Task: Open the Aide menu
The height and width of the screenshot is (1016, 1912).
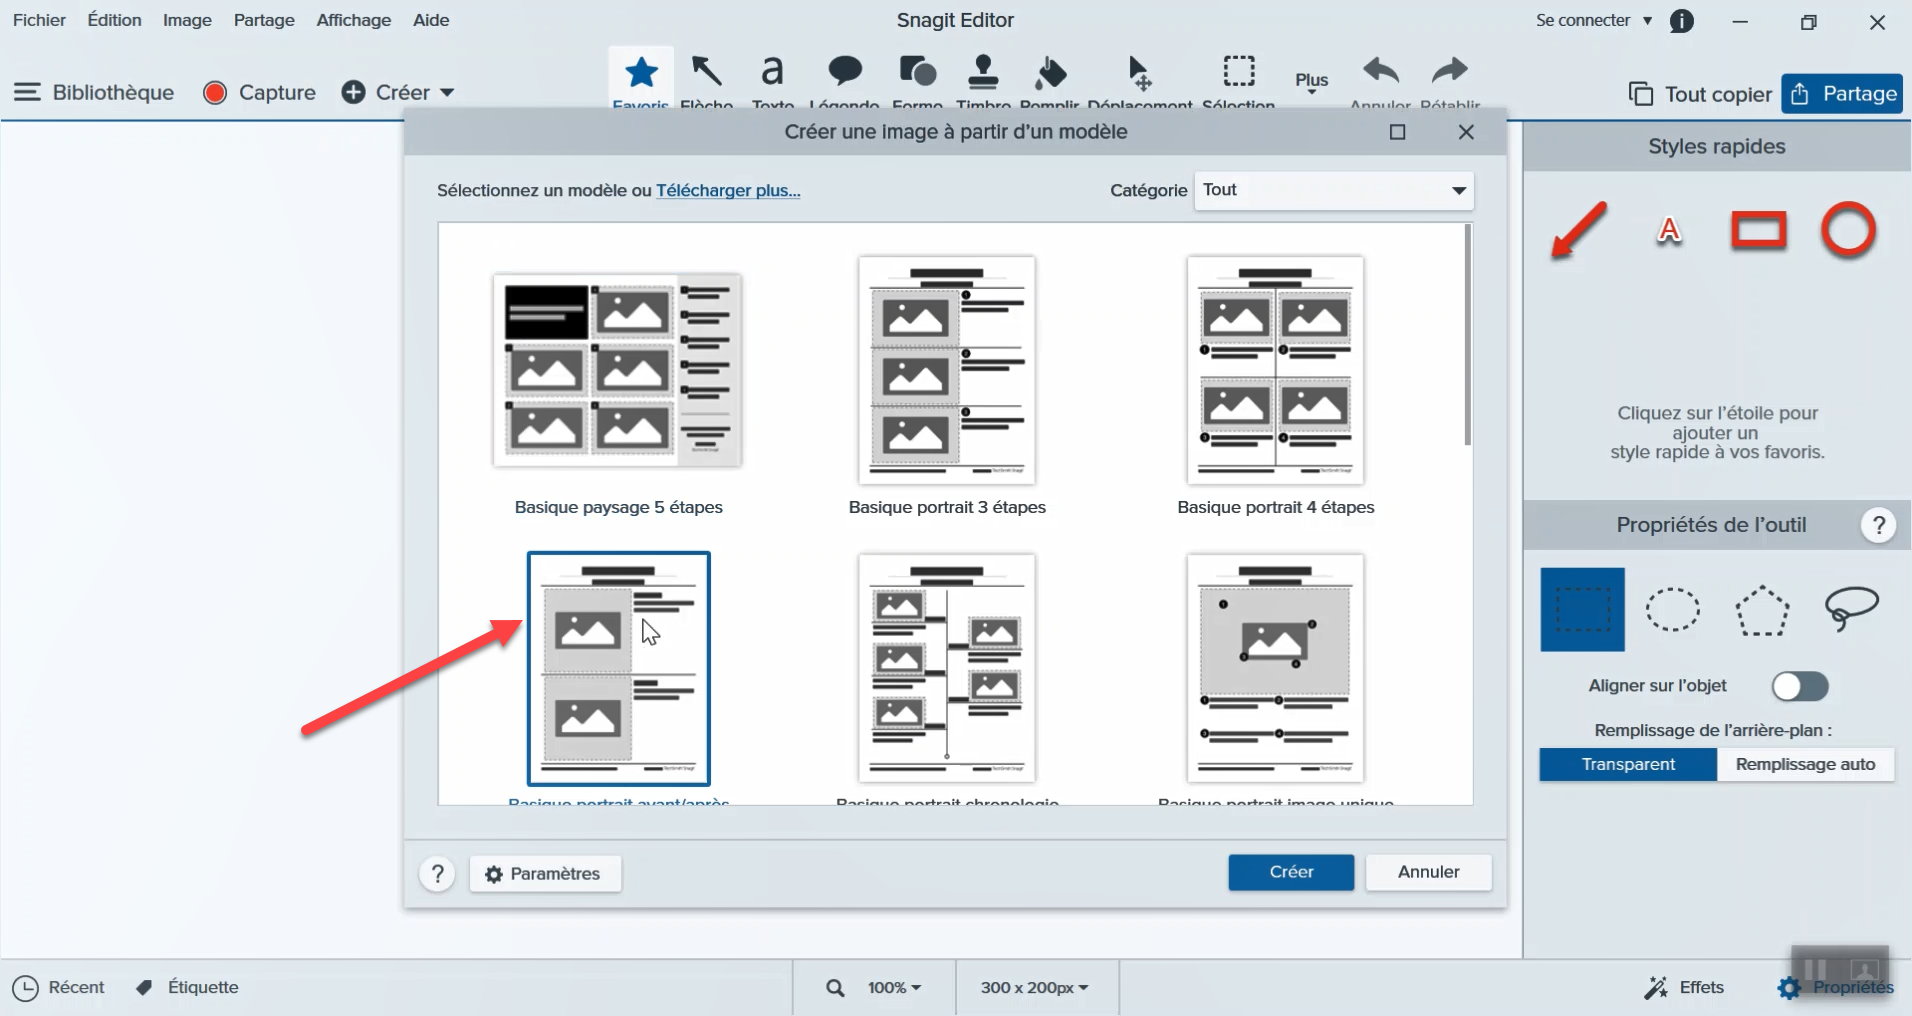Action: 431,20
